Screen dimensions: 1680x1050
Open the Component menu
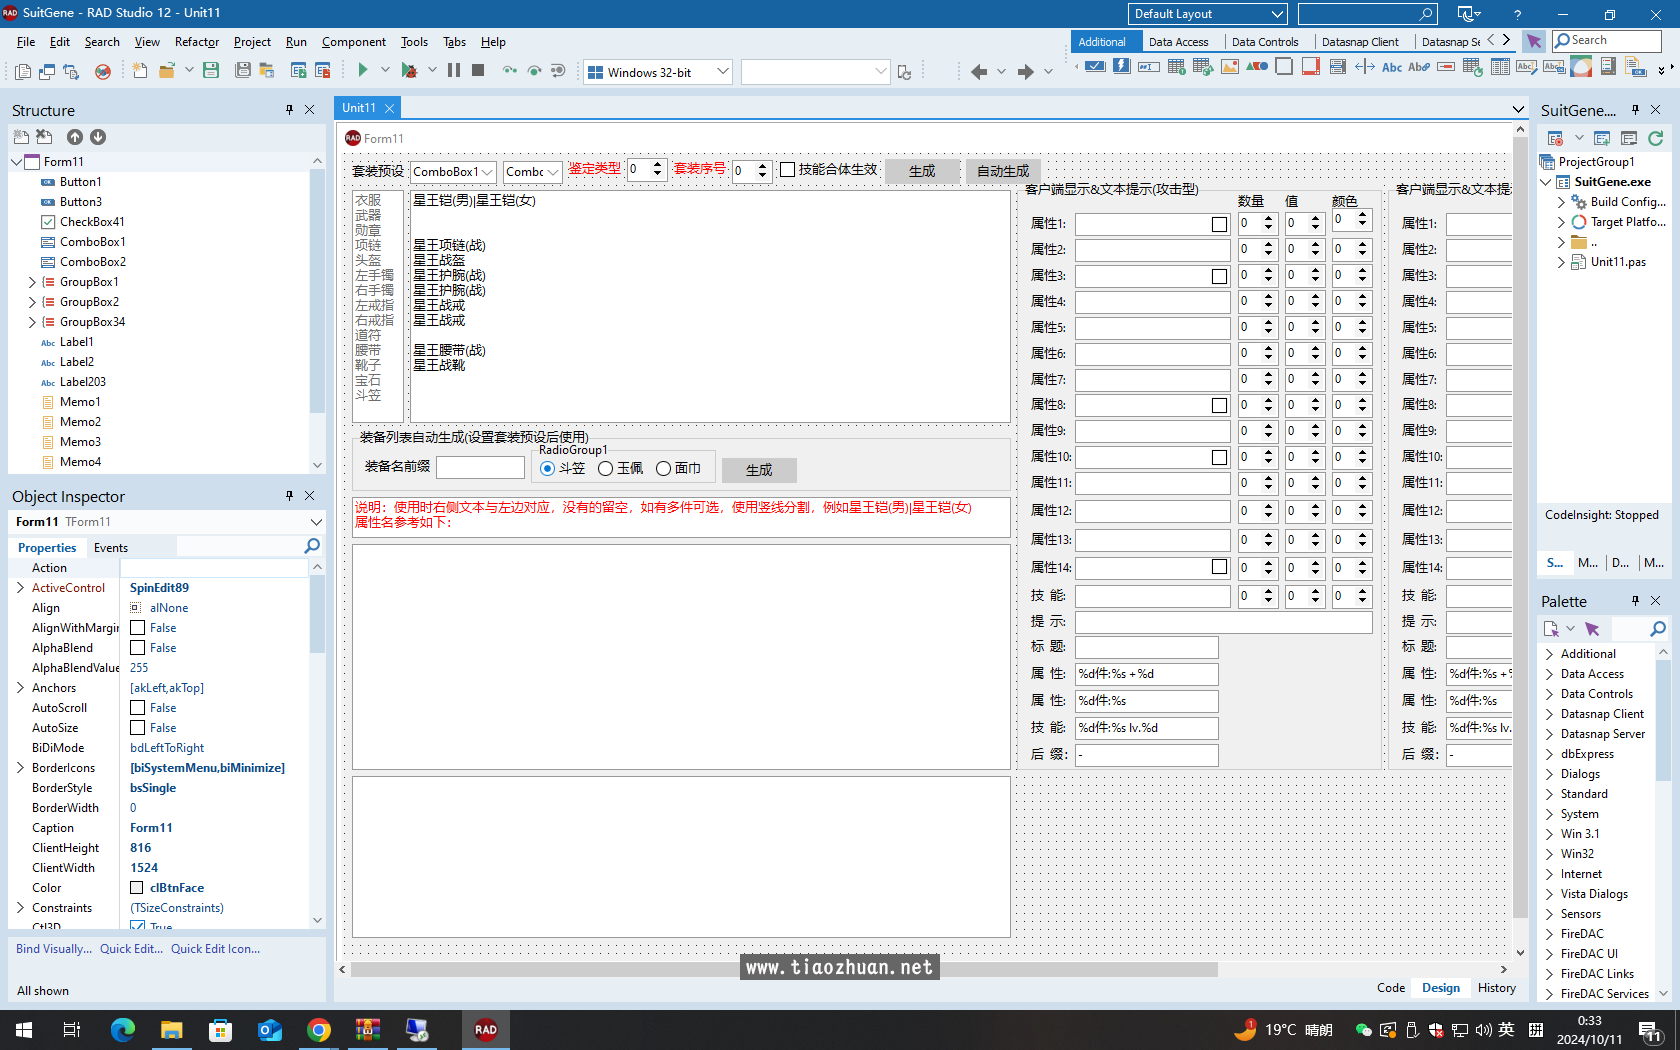(x=353, y=42)
